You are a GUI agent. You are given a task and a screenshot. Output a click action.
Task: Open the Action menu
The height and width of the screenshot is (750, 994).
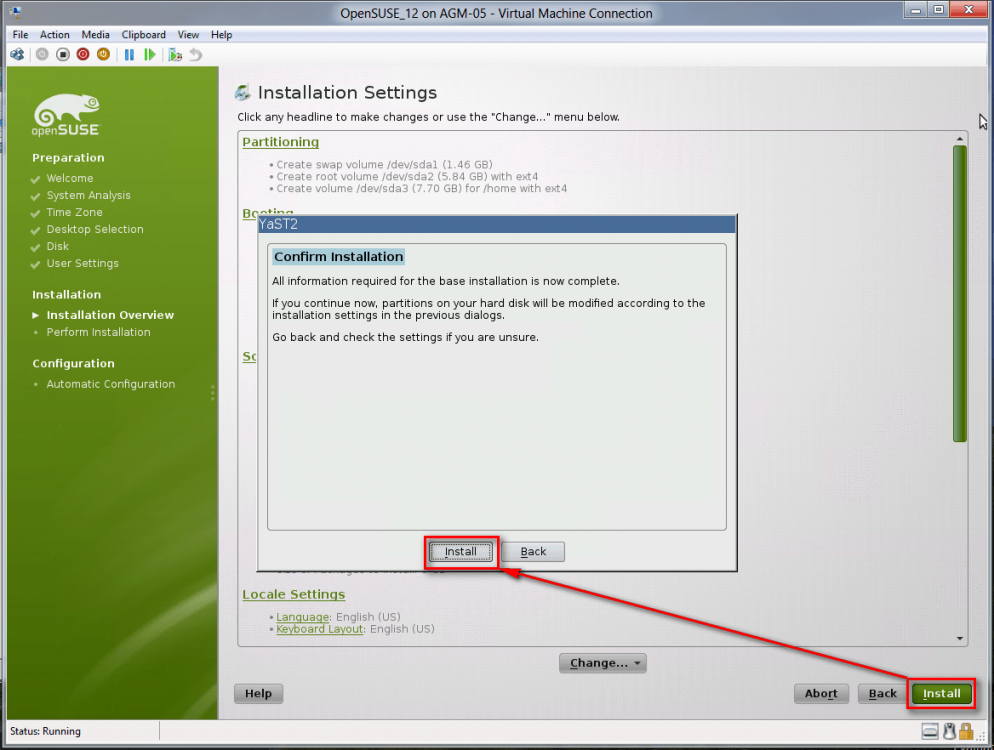pos(55,35)
